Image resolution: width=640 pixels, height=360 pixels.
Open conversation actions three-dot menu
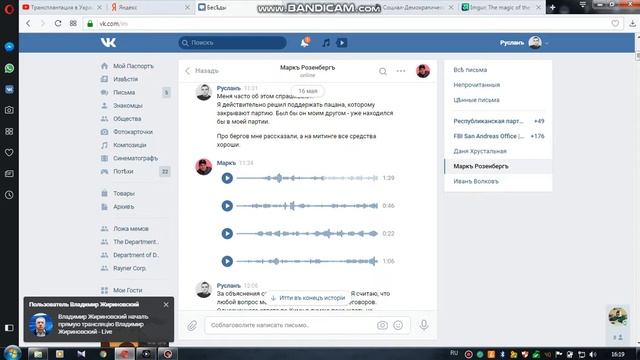click(x=401, y=71)
